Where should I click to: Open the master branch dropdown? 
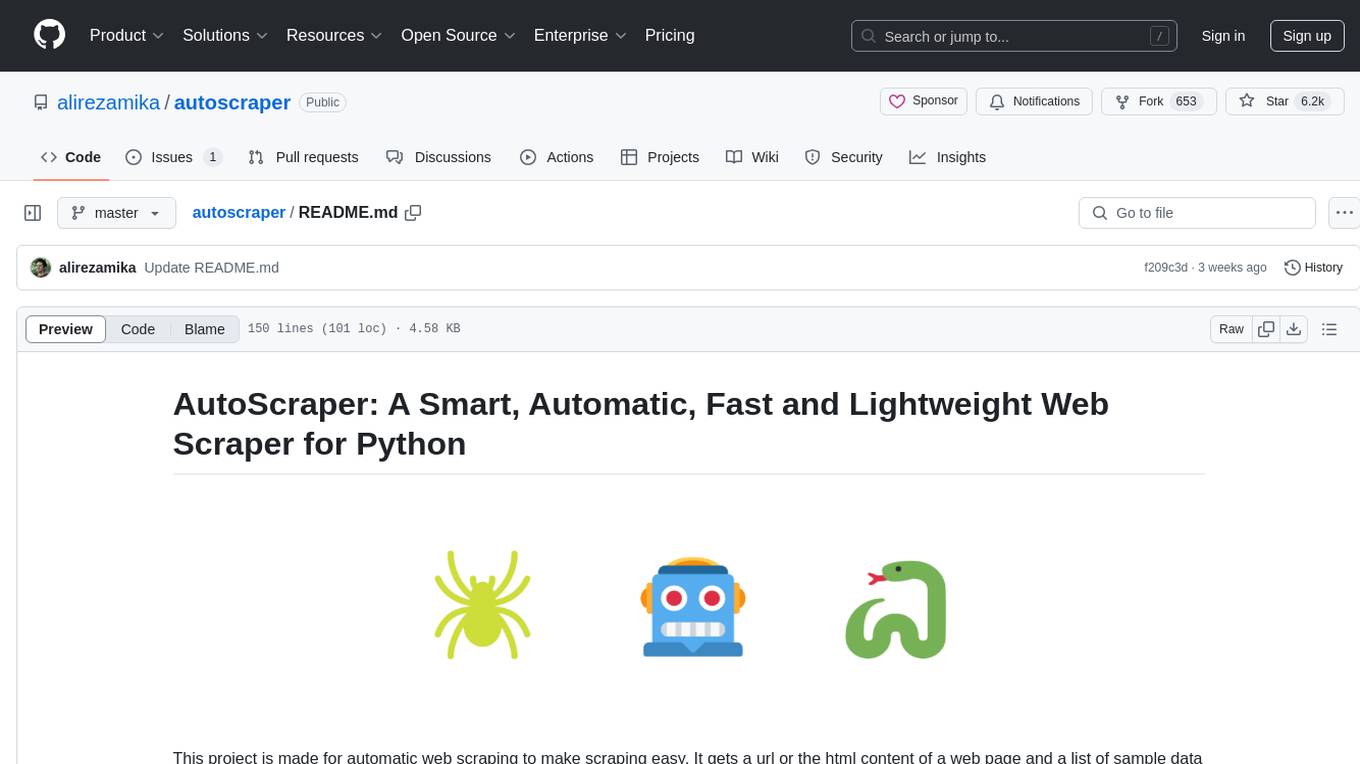click(x=116, y=213)
